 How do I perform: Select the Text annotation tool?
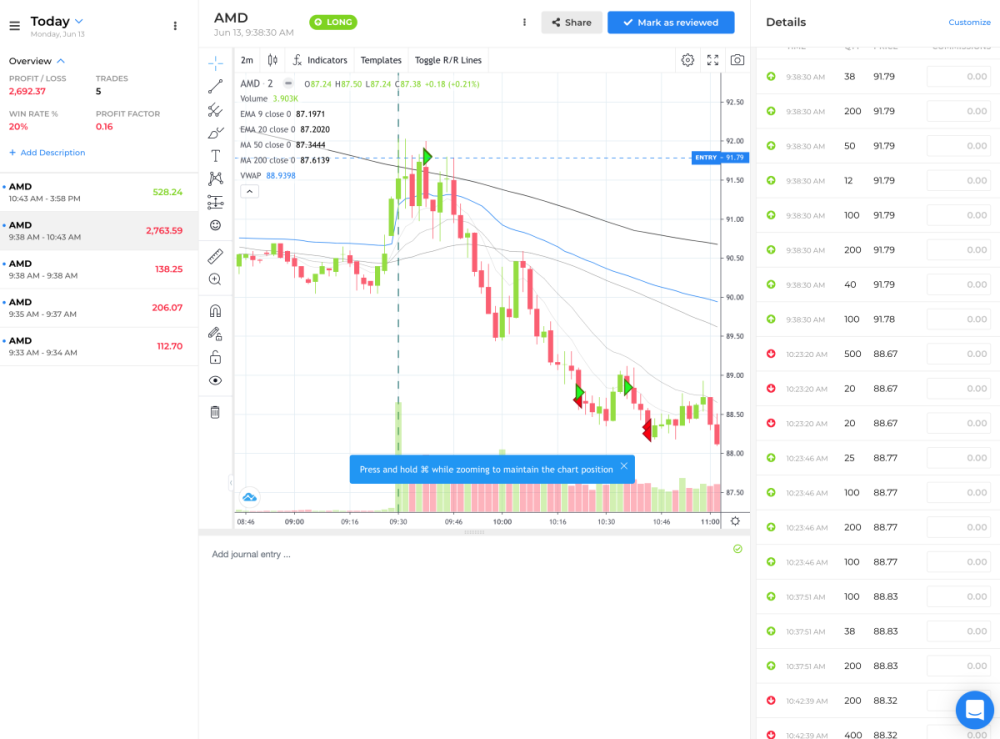[x=215, y=156]
